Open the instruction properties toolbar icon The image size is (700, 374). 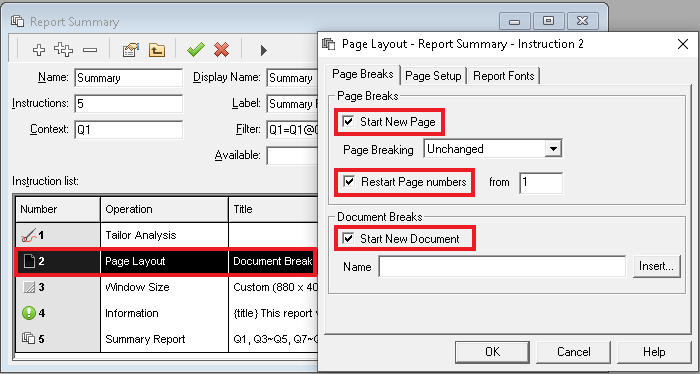[x=131, y=50]
